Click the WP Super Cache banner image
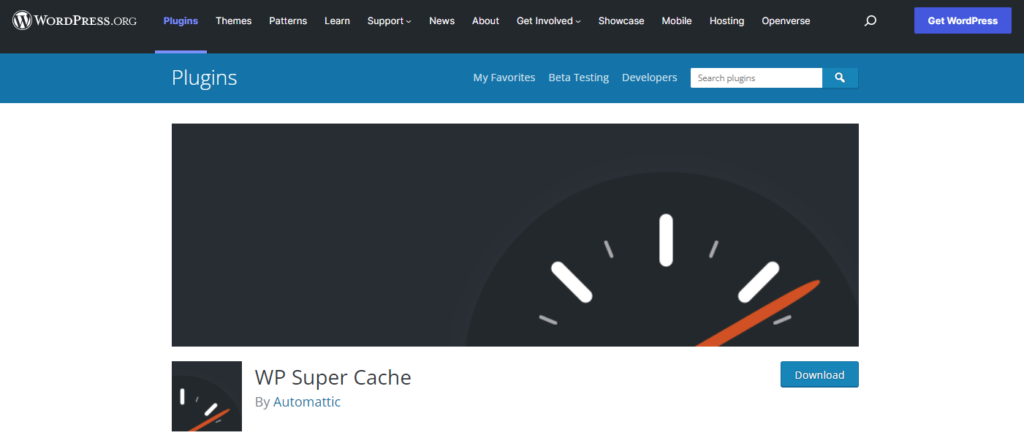 pos(515,235)
